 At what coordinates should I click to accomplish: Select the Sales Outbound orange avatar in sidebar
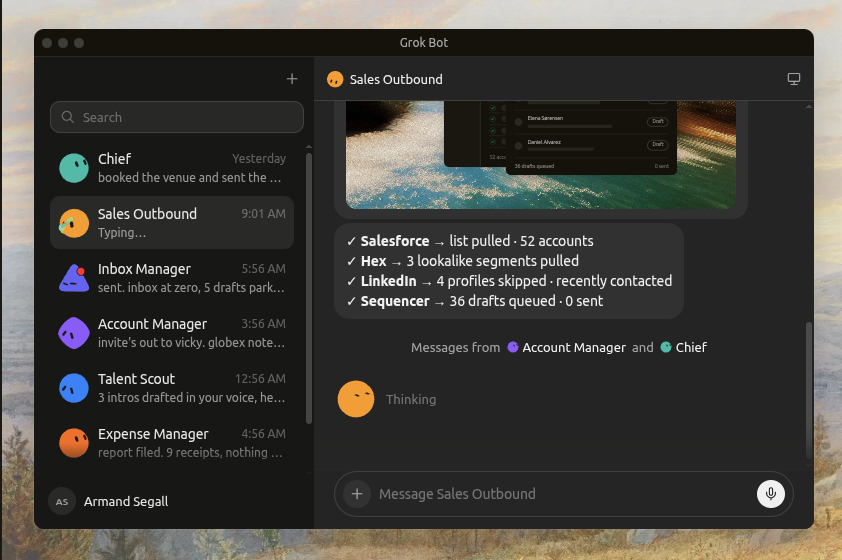point(74,223)
